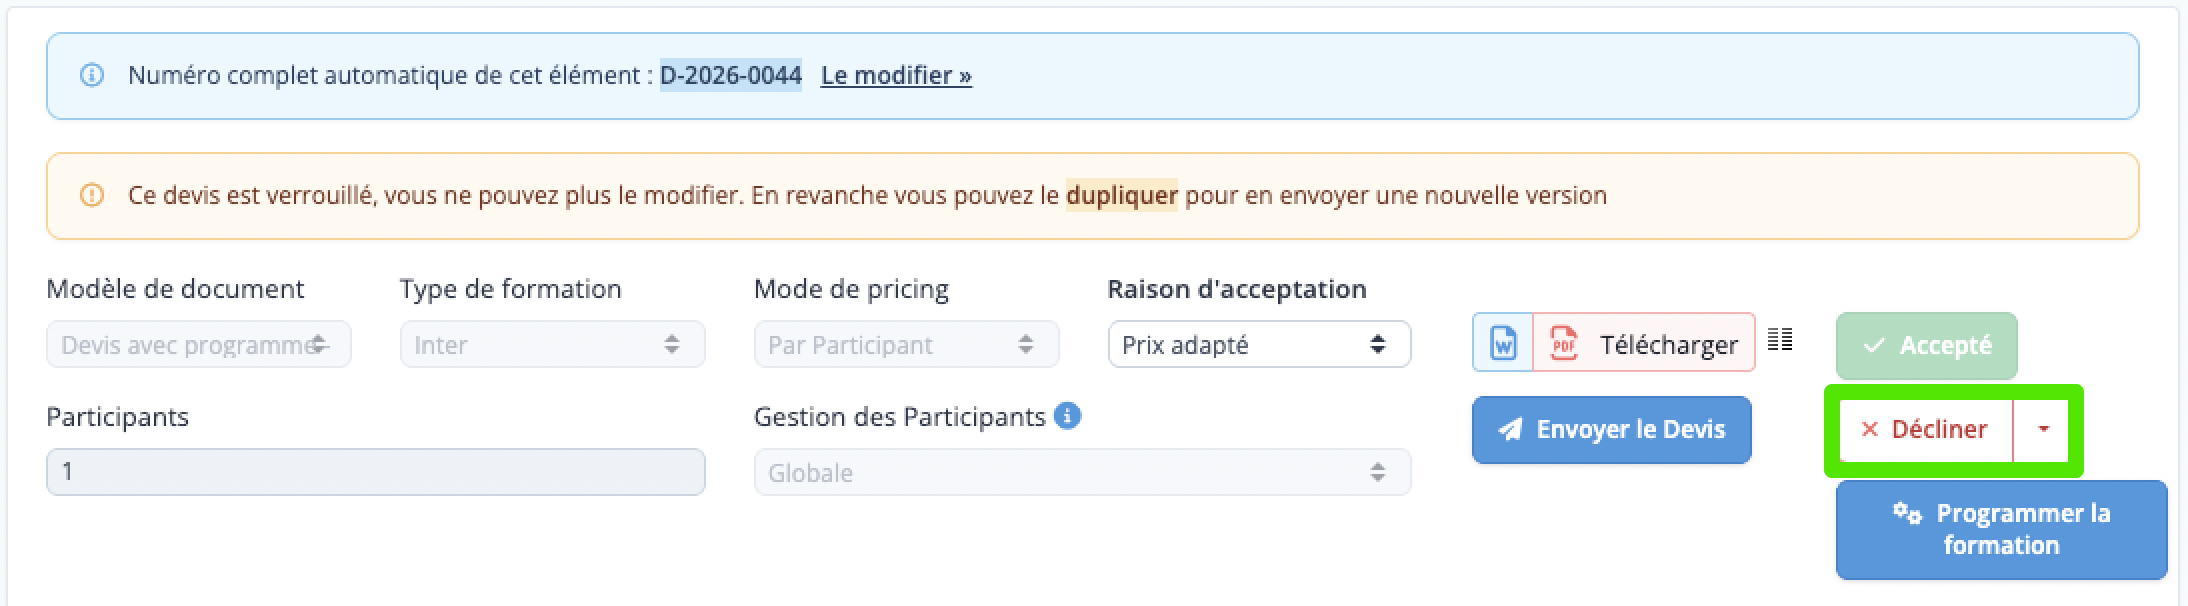Click the Télécharger button label
Viewport: 2188px width, 606px height.
point(1668,344)
